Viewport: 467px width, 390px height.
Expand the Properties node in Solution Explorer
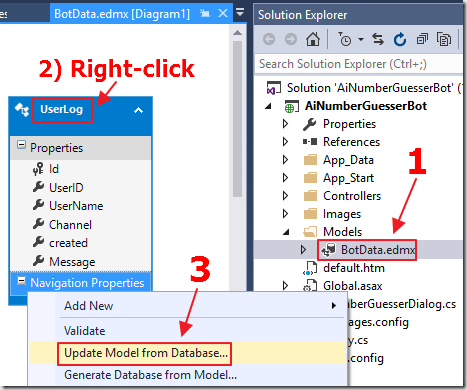click(x=285, y=124)
